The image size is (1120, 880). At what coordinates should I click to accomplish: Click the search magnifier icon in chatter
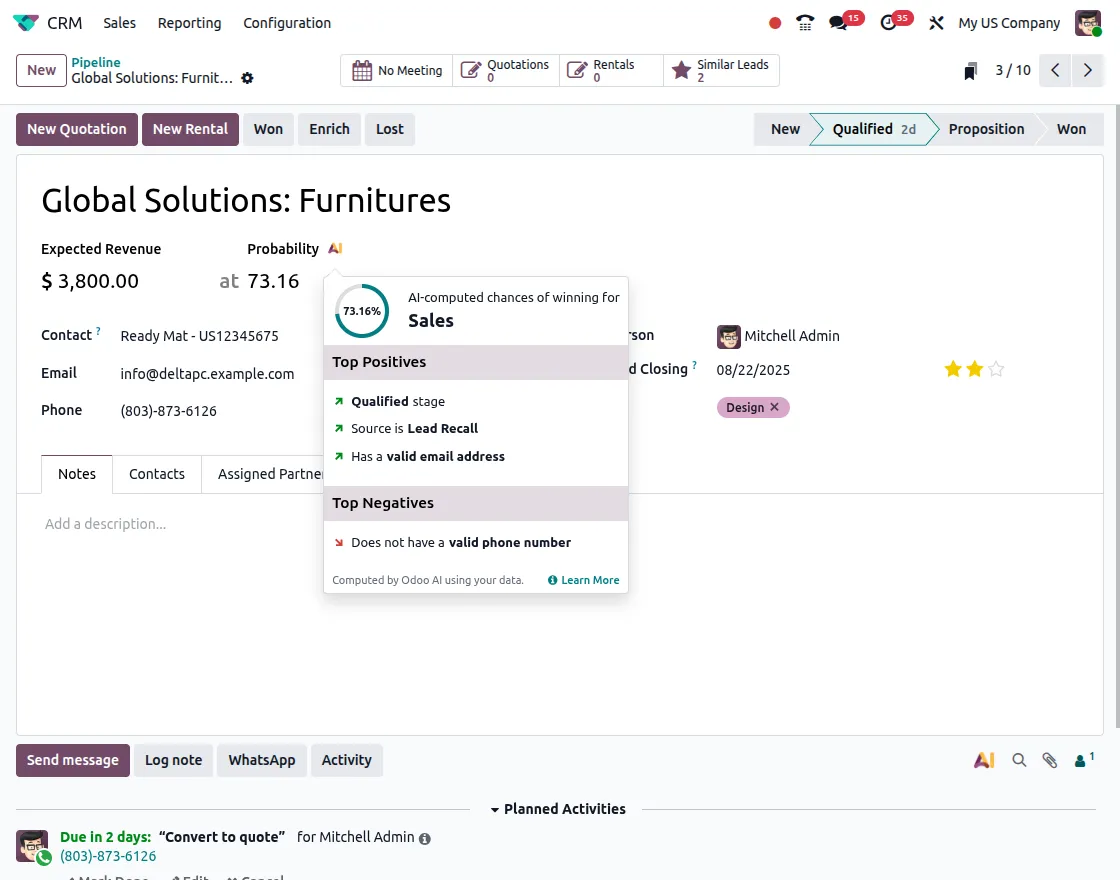coord(1019,760)
